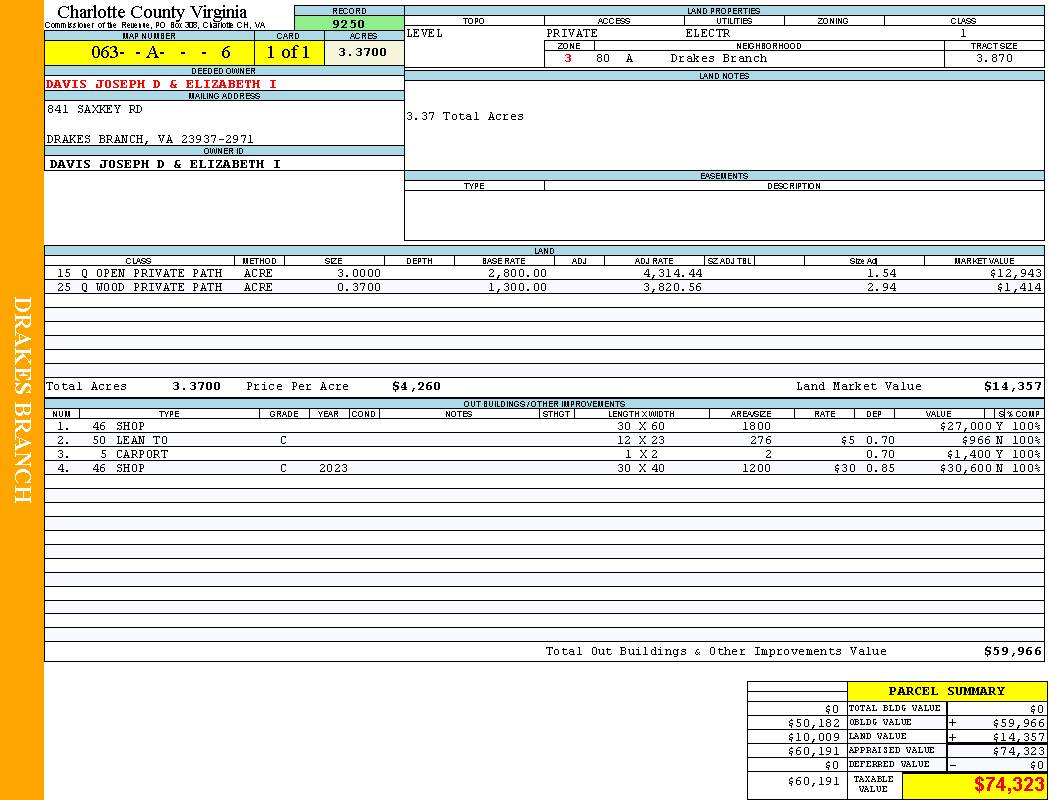
Task: Click the green record number 9250
Action: coord(348,23)
